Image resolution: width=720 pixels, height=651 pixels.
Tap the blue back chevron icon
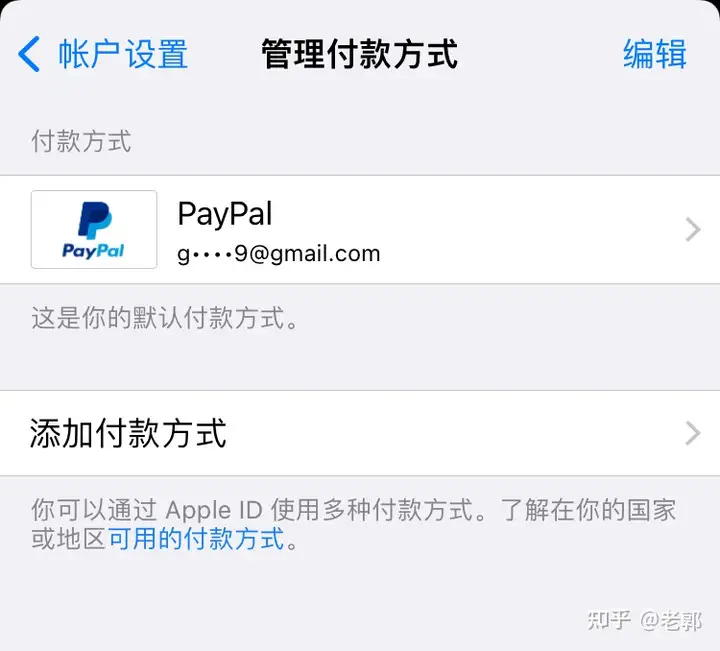(x=29, y=54)
